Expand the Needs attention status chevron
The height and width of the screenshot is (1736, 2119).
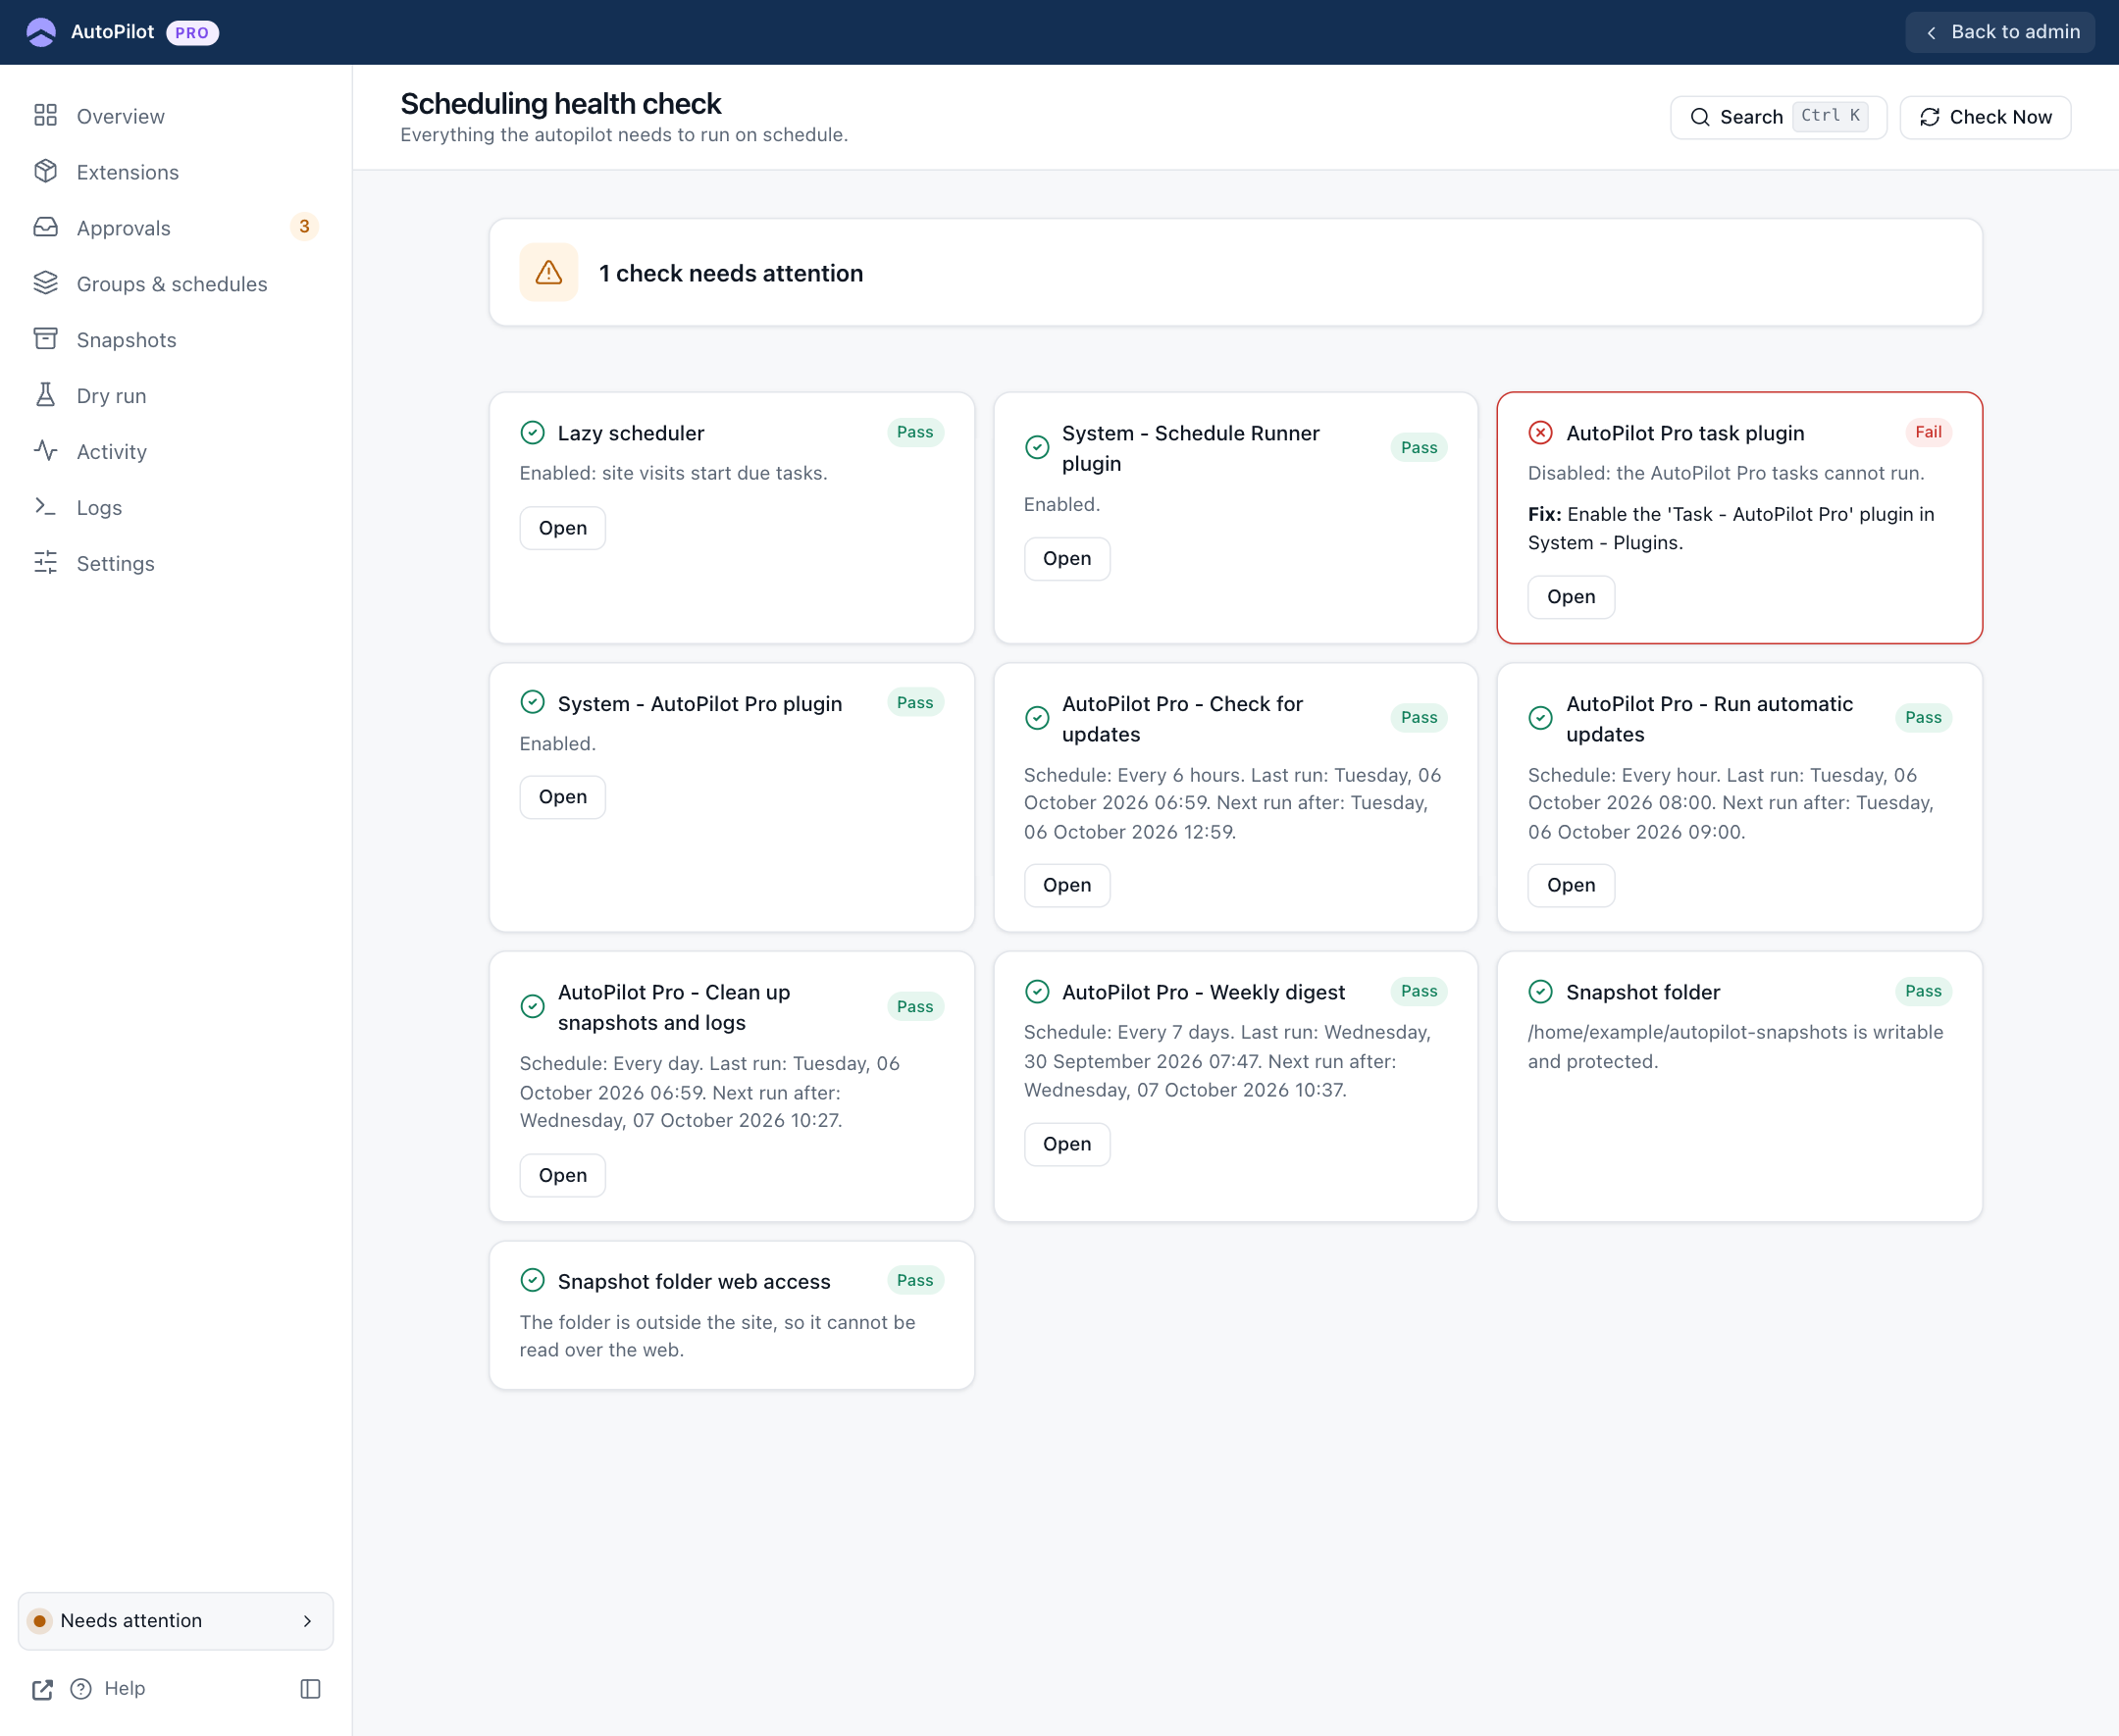307,1621
